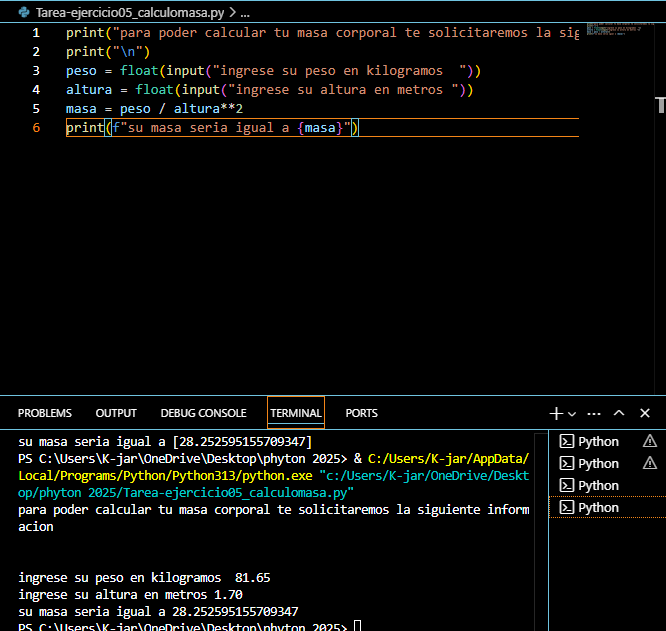
Task: Click line number 1 in the gutter
Action: point(36,33)
